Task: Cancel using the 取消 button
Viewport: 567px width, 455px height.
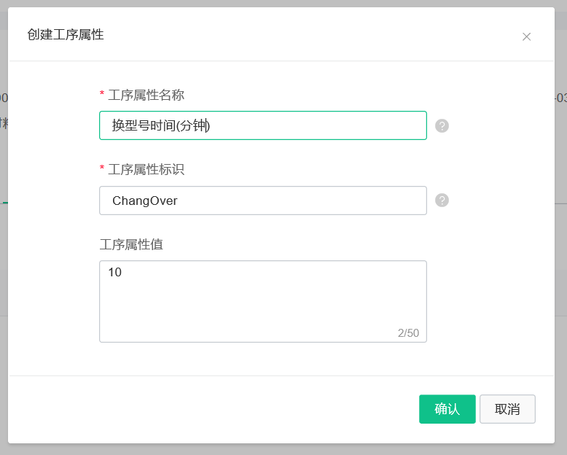Action: 507,409
